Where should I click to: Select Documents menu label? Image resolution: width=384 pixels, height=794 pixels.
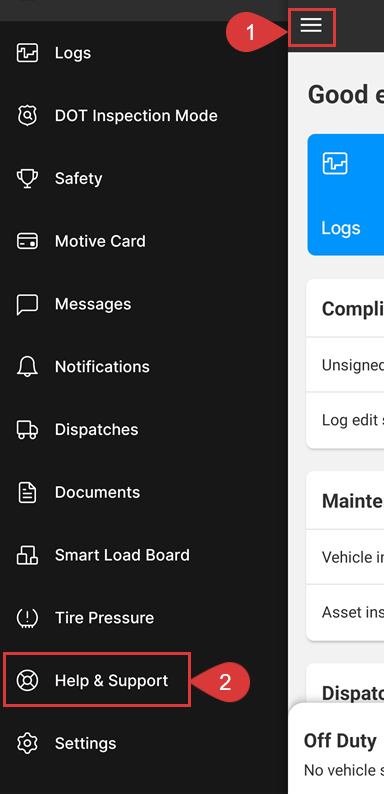click(x=97, y=492)
